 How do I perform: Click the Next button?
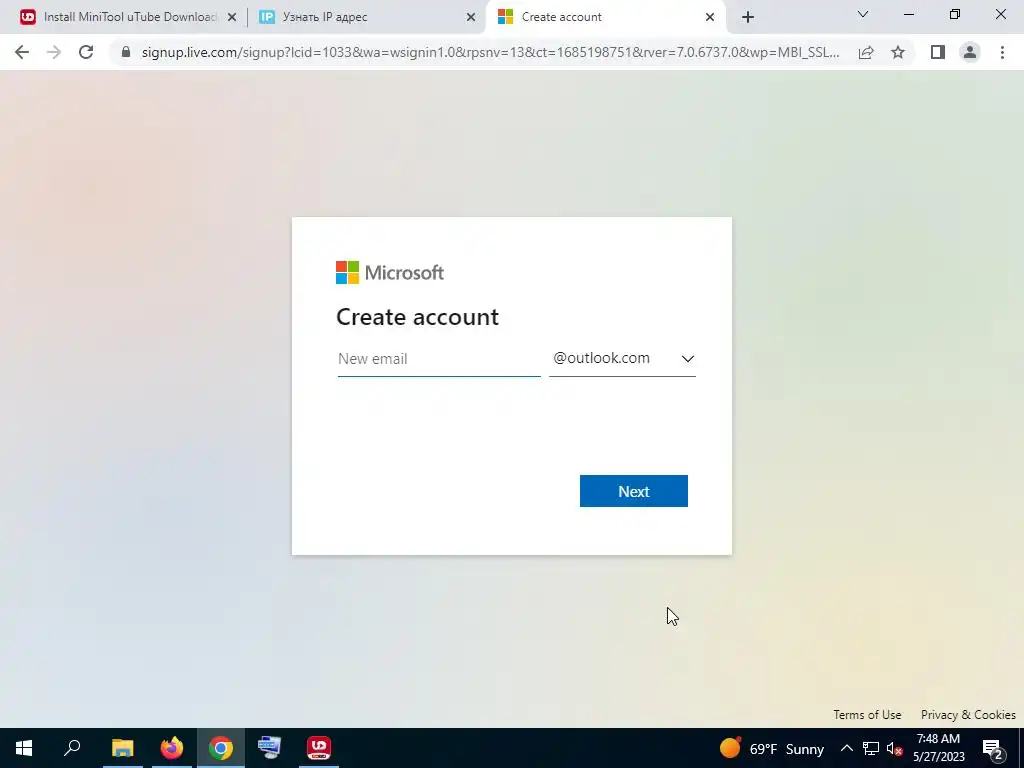click(633, 491)
